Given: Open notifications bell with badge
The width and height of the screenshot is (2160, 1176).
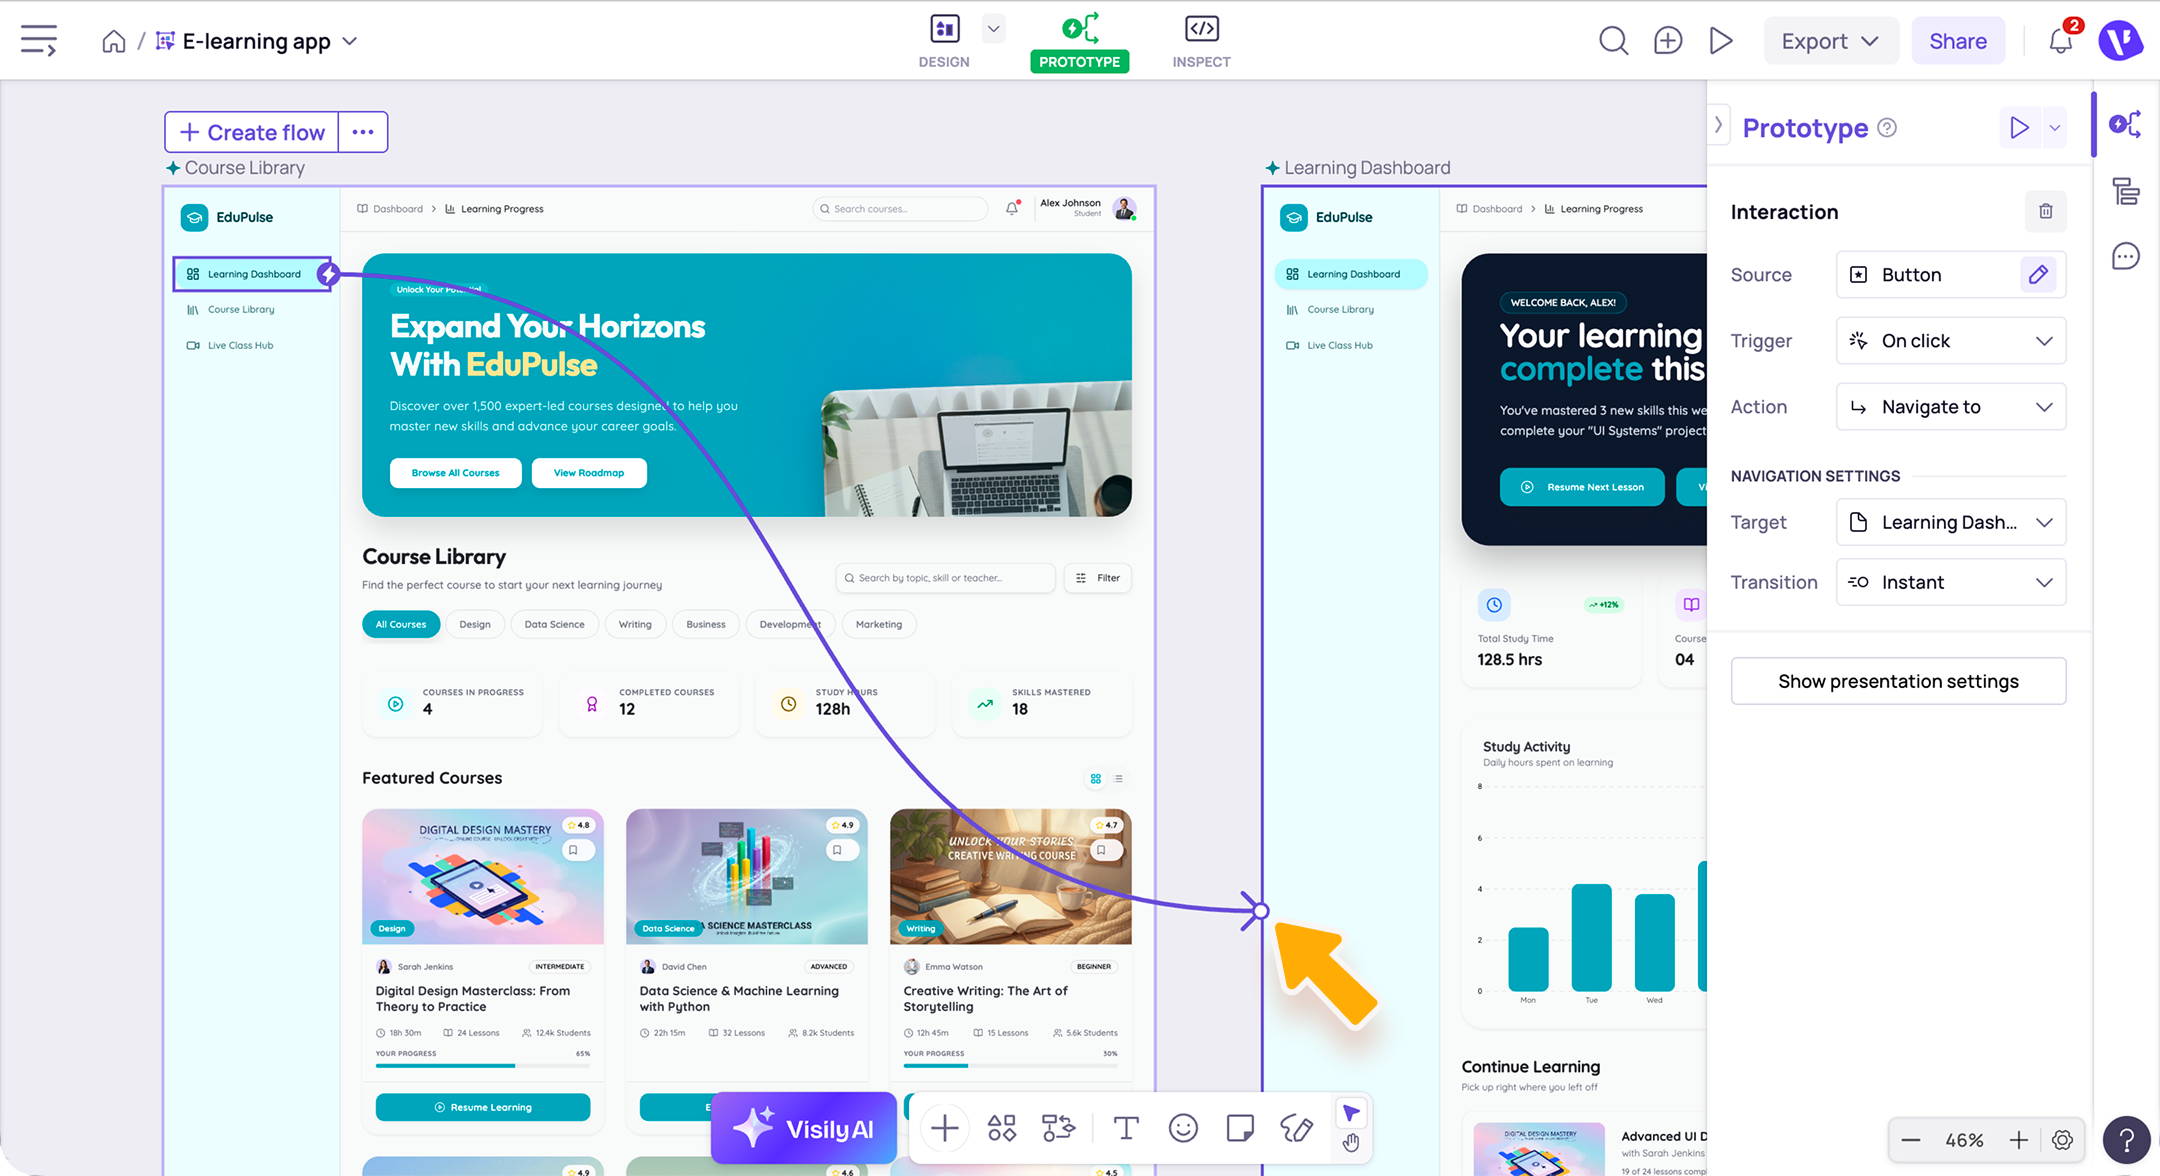Looking at the screenshot, I should coord(2061,40).
